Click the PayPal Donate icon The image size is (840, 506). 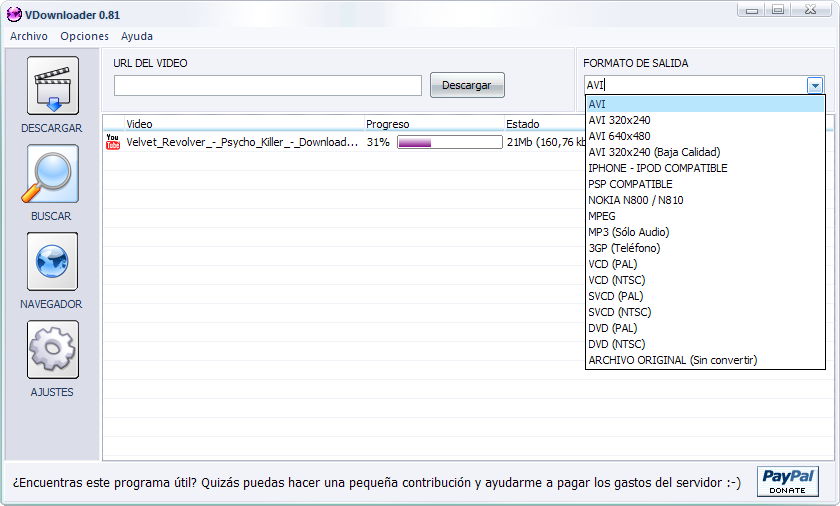[x=788, y=481]
